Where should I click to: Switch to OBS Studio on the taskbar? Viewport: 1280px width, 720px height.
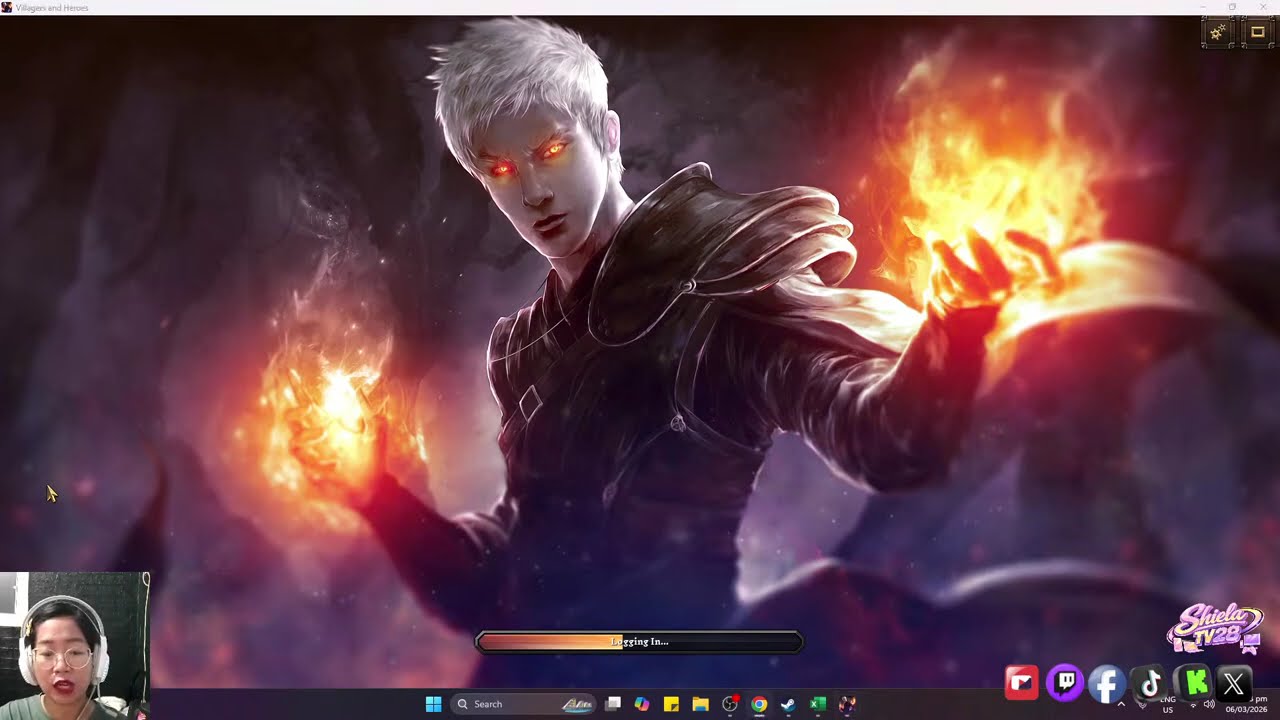730,704
